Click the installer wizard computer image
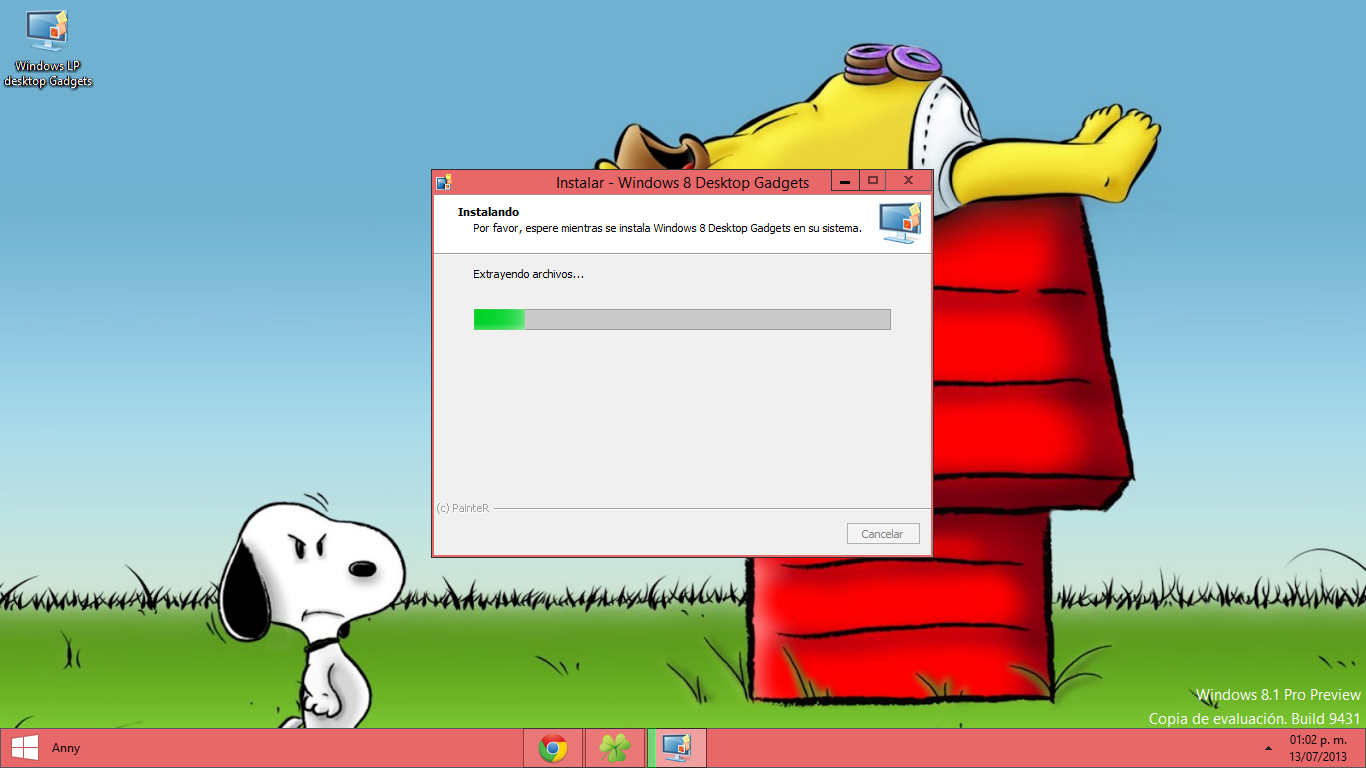The width and height of the screenshot is (1366, 768). (900, 223)
